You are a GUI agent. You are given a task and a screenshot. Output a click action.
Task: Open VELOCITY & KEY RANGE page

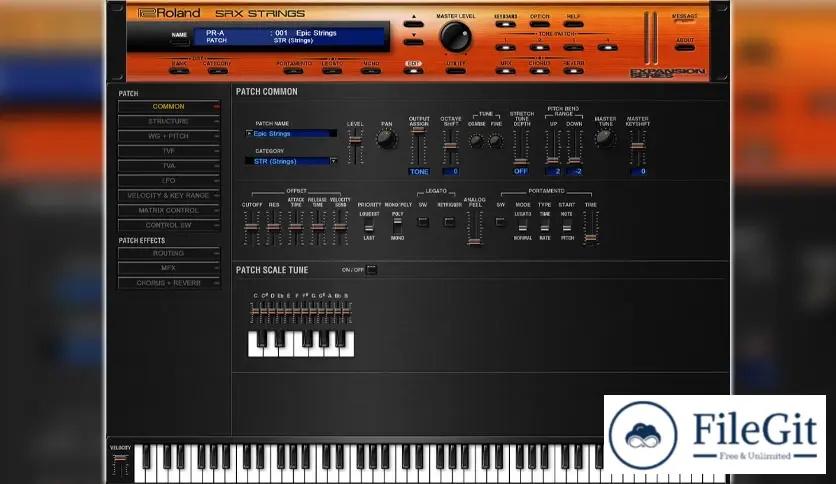point(168,196)
